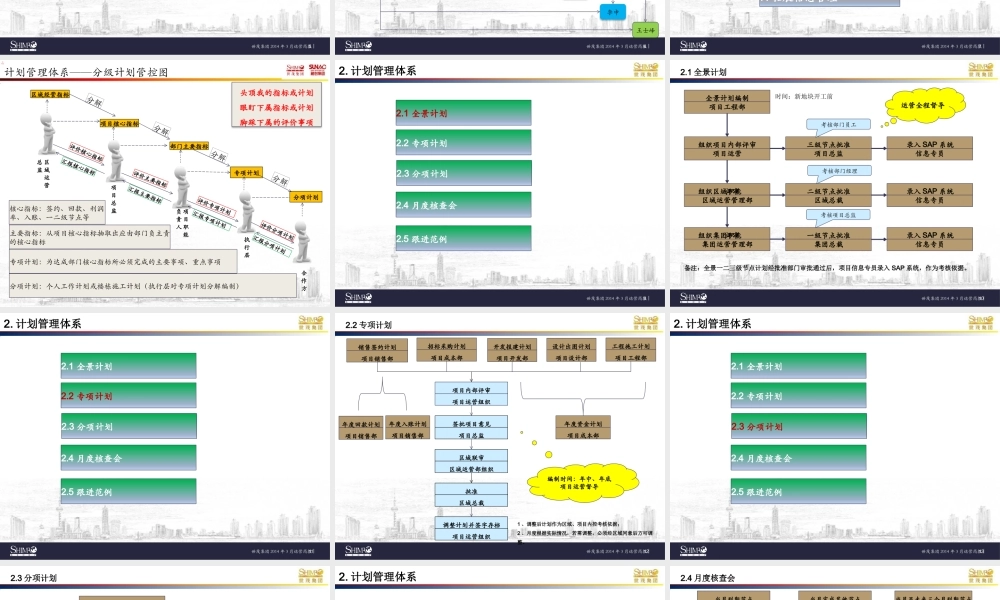Select the 销售签约计划 box
This screenshot has height=600, width=1000.
pos(377,352)
